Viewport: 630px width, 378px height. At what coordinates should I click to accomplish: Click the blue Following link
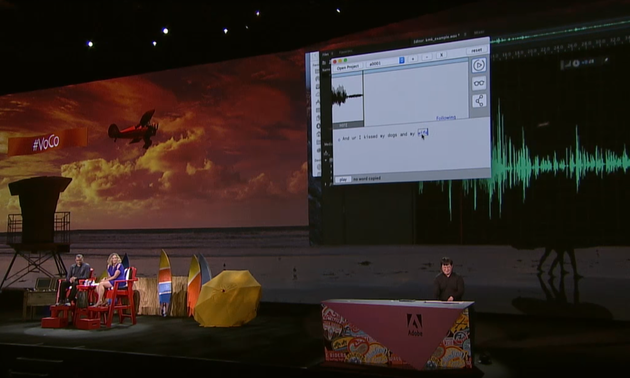446,118
